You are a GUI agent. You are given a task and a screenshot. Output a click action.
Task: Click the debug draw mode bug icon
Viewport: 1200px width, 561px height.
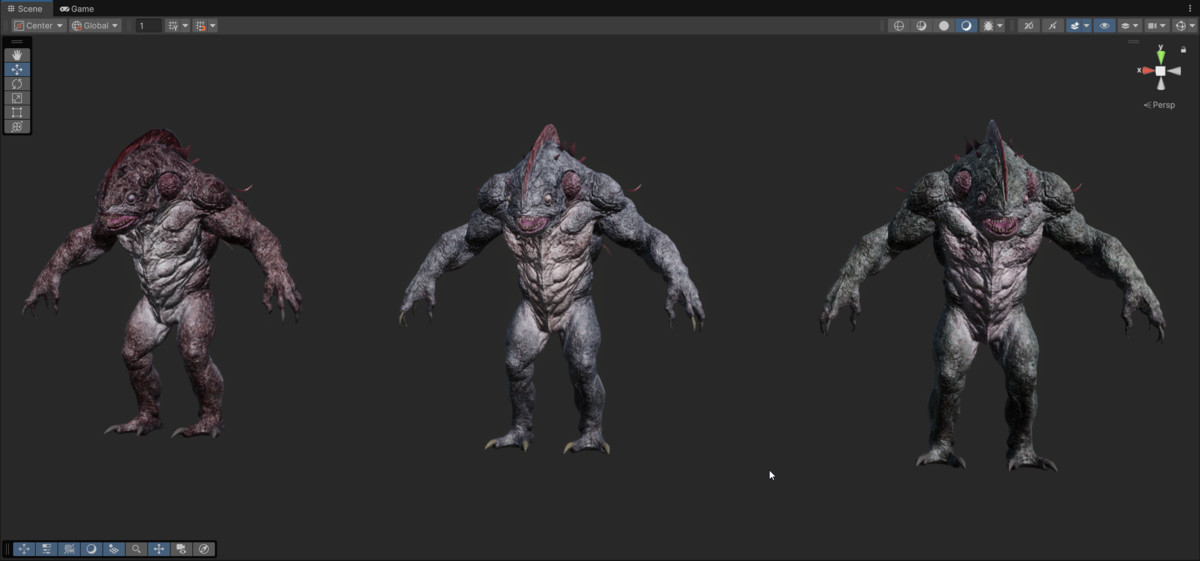point(988,25)
